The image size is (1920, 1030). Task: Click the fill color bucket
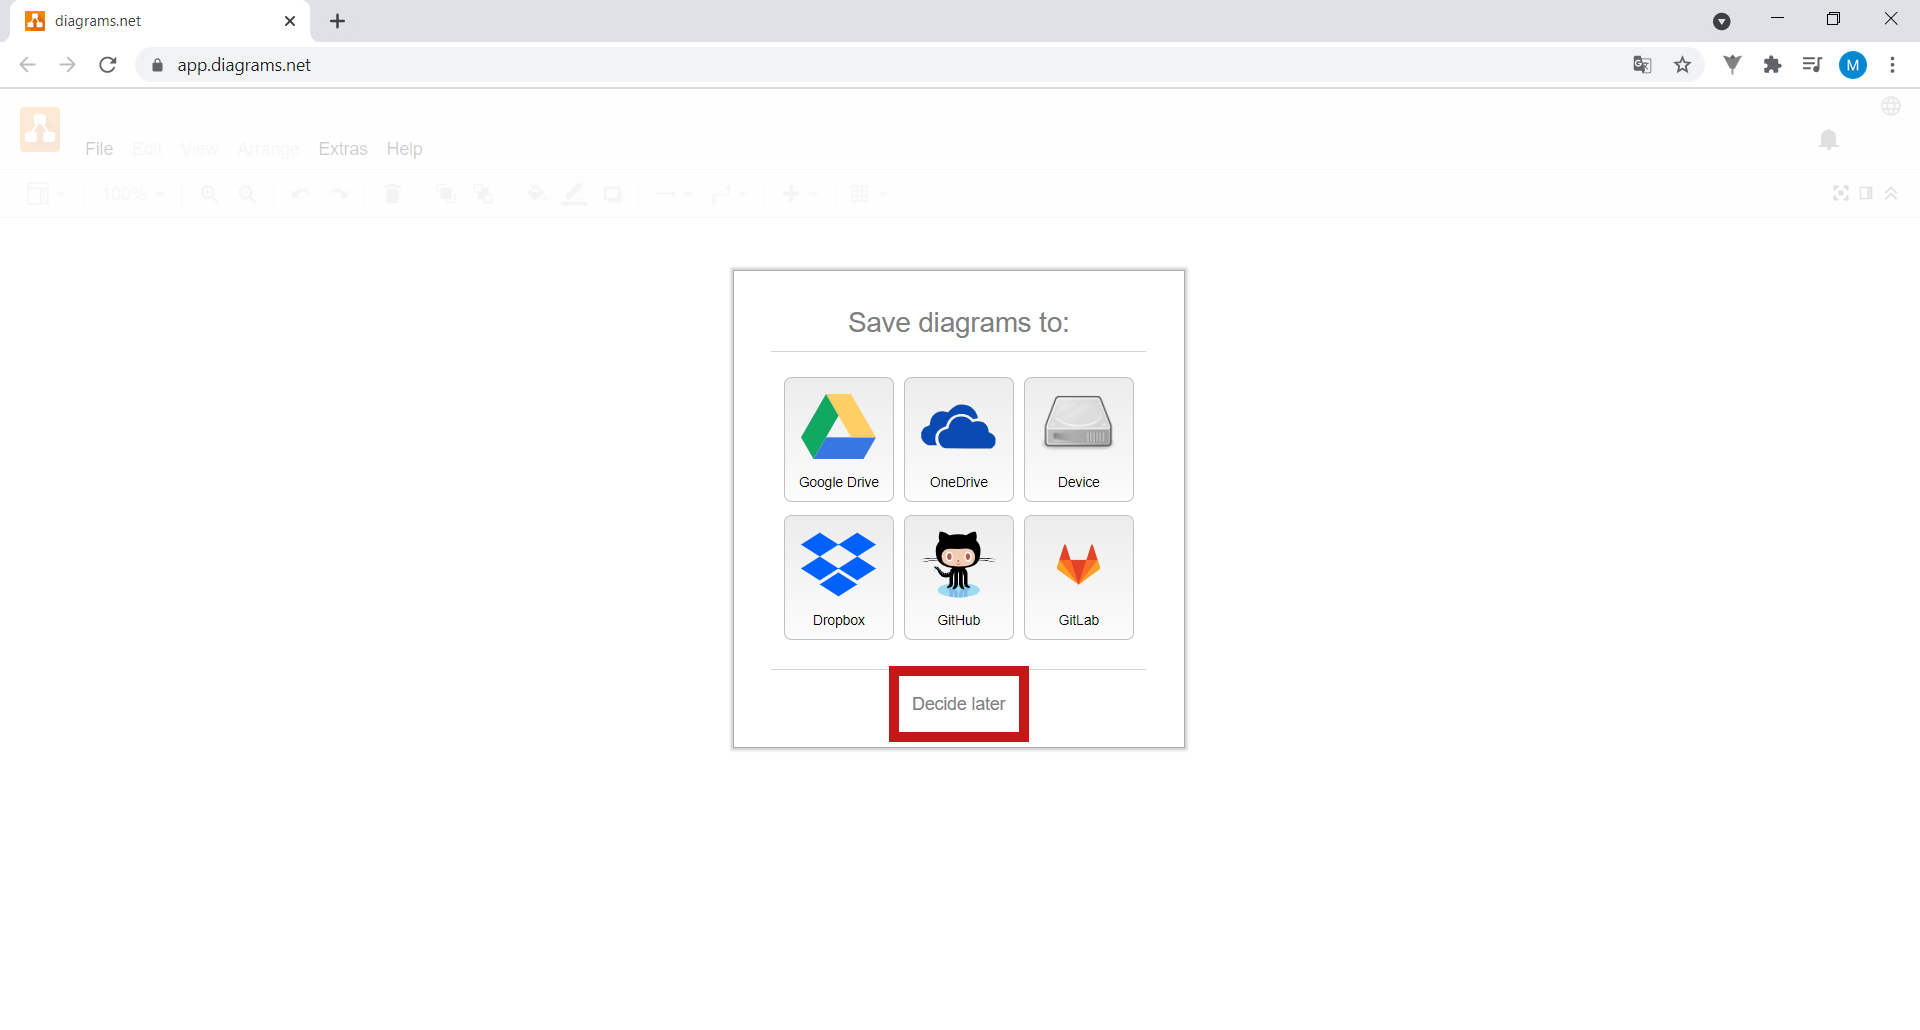(x=536, y=194)
